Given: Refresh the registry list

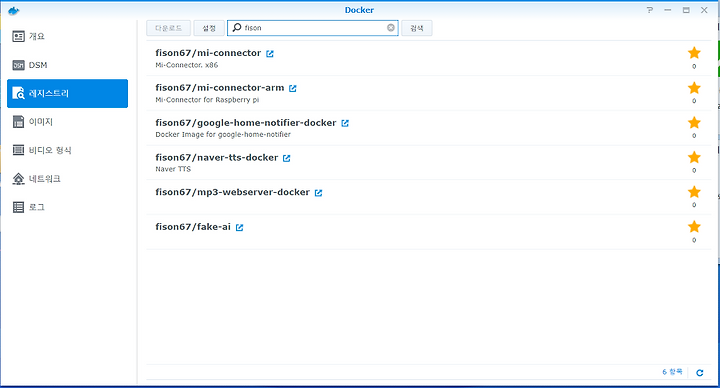Looking at the screenshot, I should click(699, 372).
